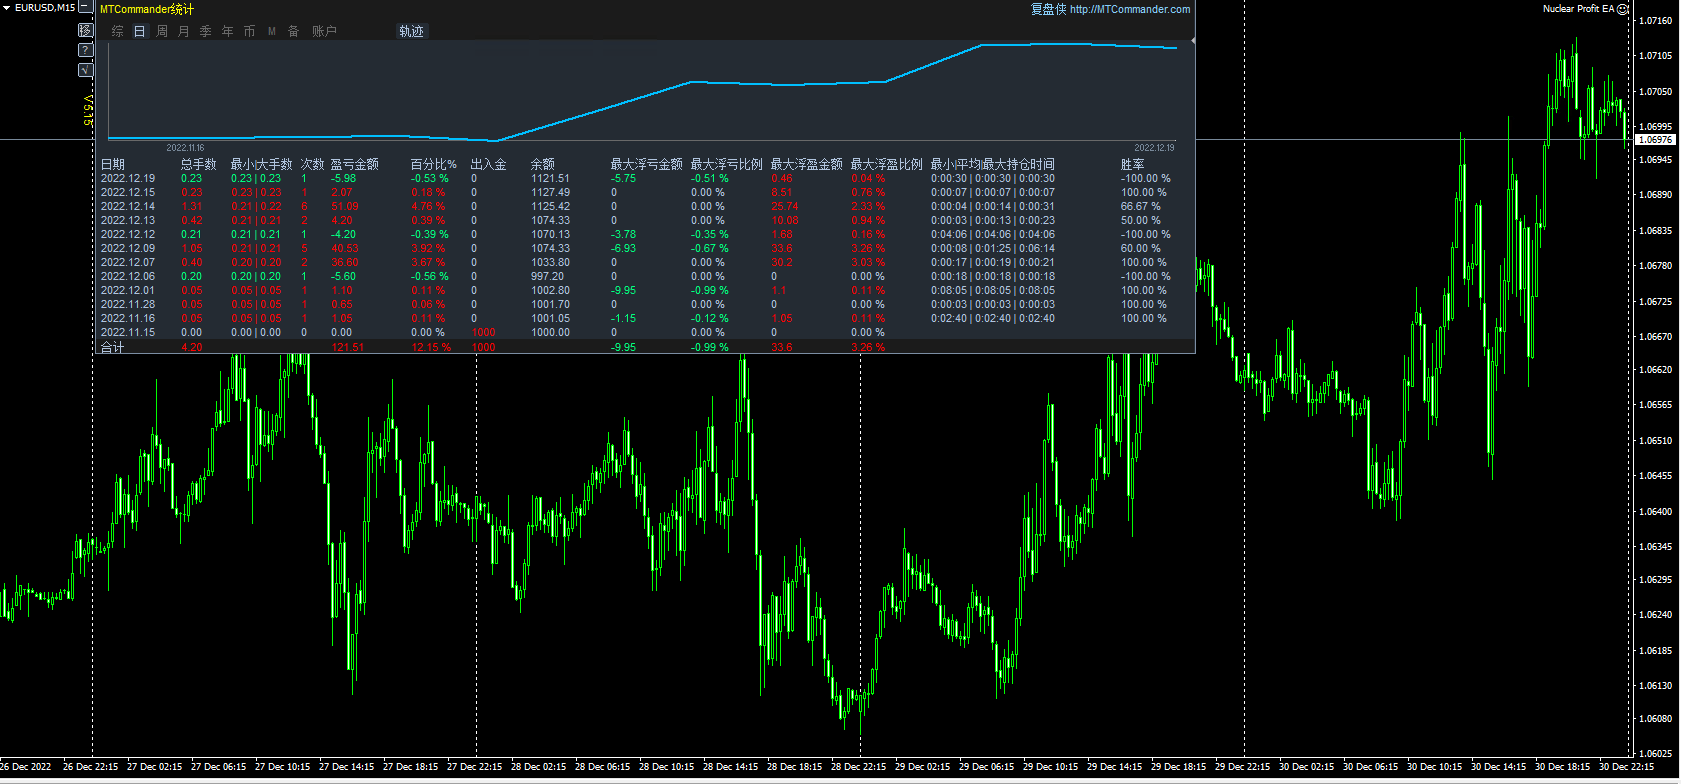This screenshot has width=1681, height=784.
Task: Select the 'M' tab
Action: (272, 32)
